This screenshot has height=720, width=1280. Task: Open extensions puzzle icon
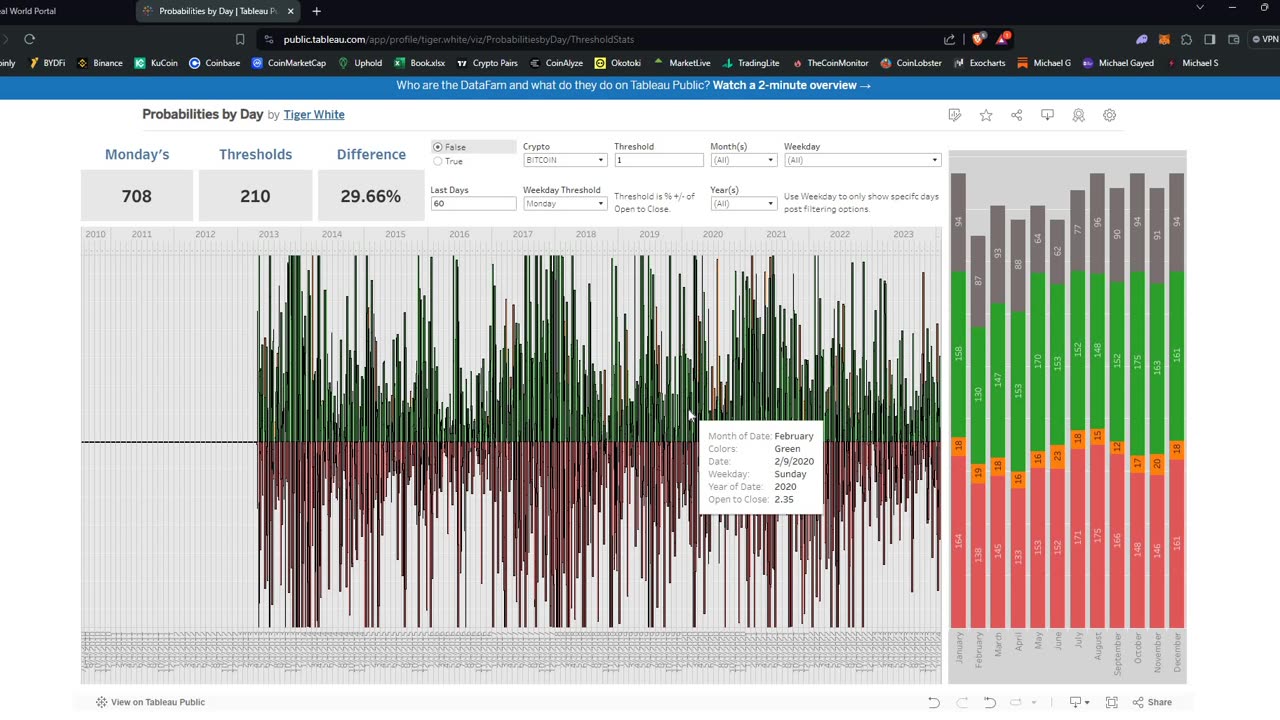tap(1186, 39)
